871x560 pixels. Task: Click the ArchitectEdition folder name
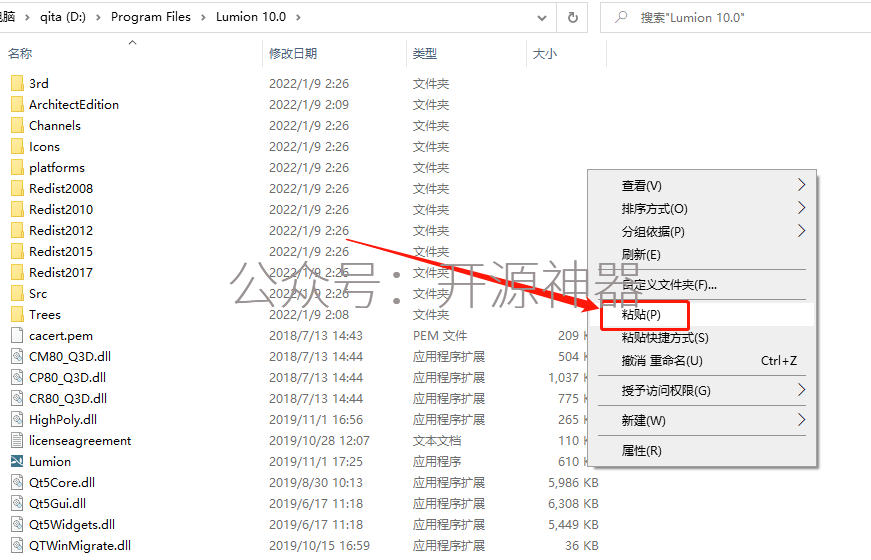(x=74, y=104)
